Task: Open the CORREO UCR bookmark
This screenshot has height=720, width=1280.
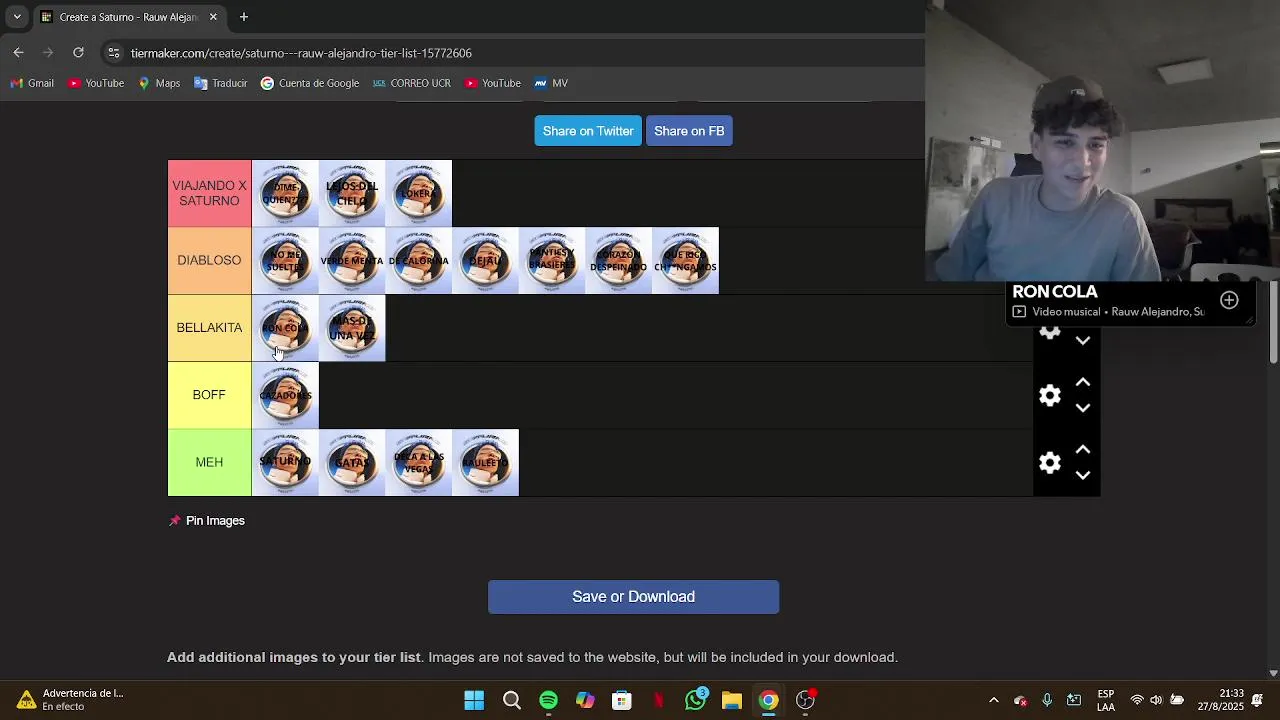Action: [x=412, y=83]
